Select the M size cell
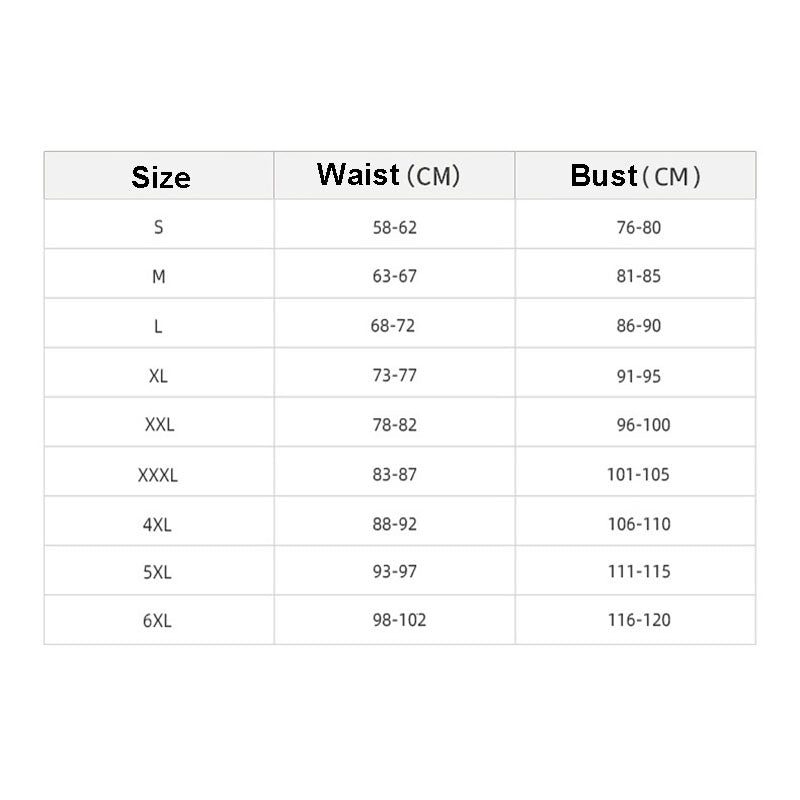 159,276
